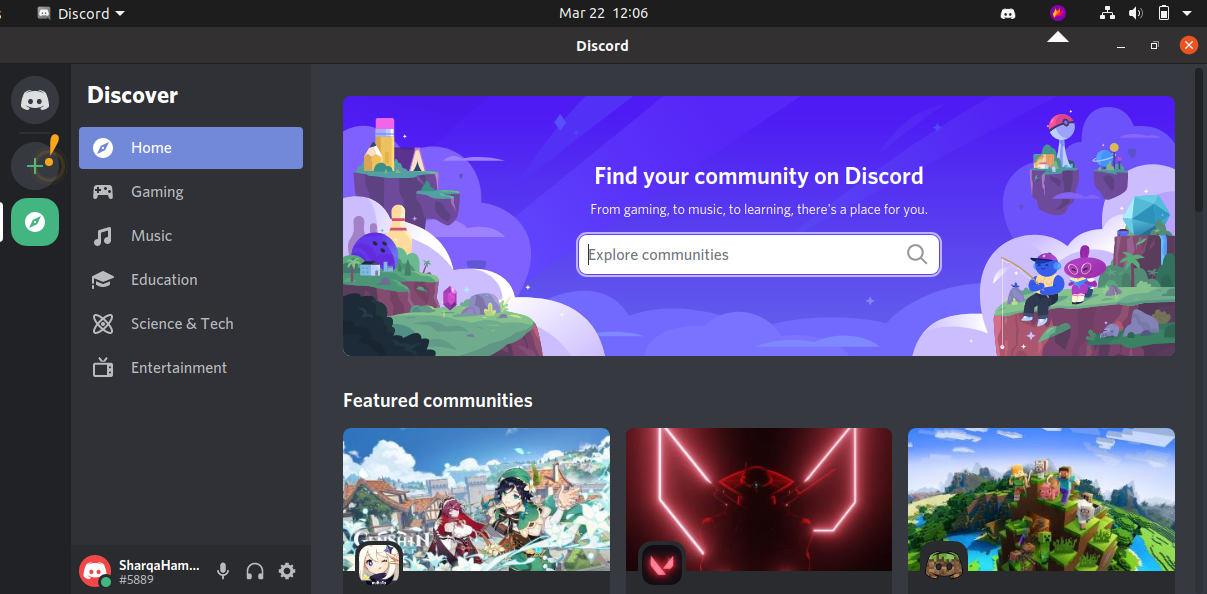
Task: Select the Music category
Action: pyautogui.click(x=191, y=236)
